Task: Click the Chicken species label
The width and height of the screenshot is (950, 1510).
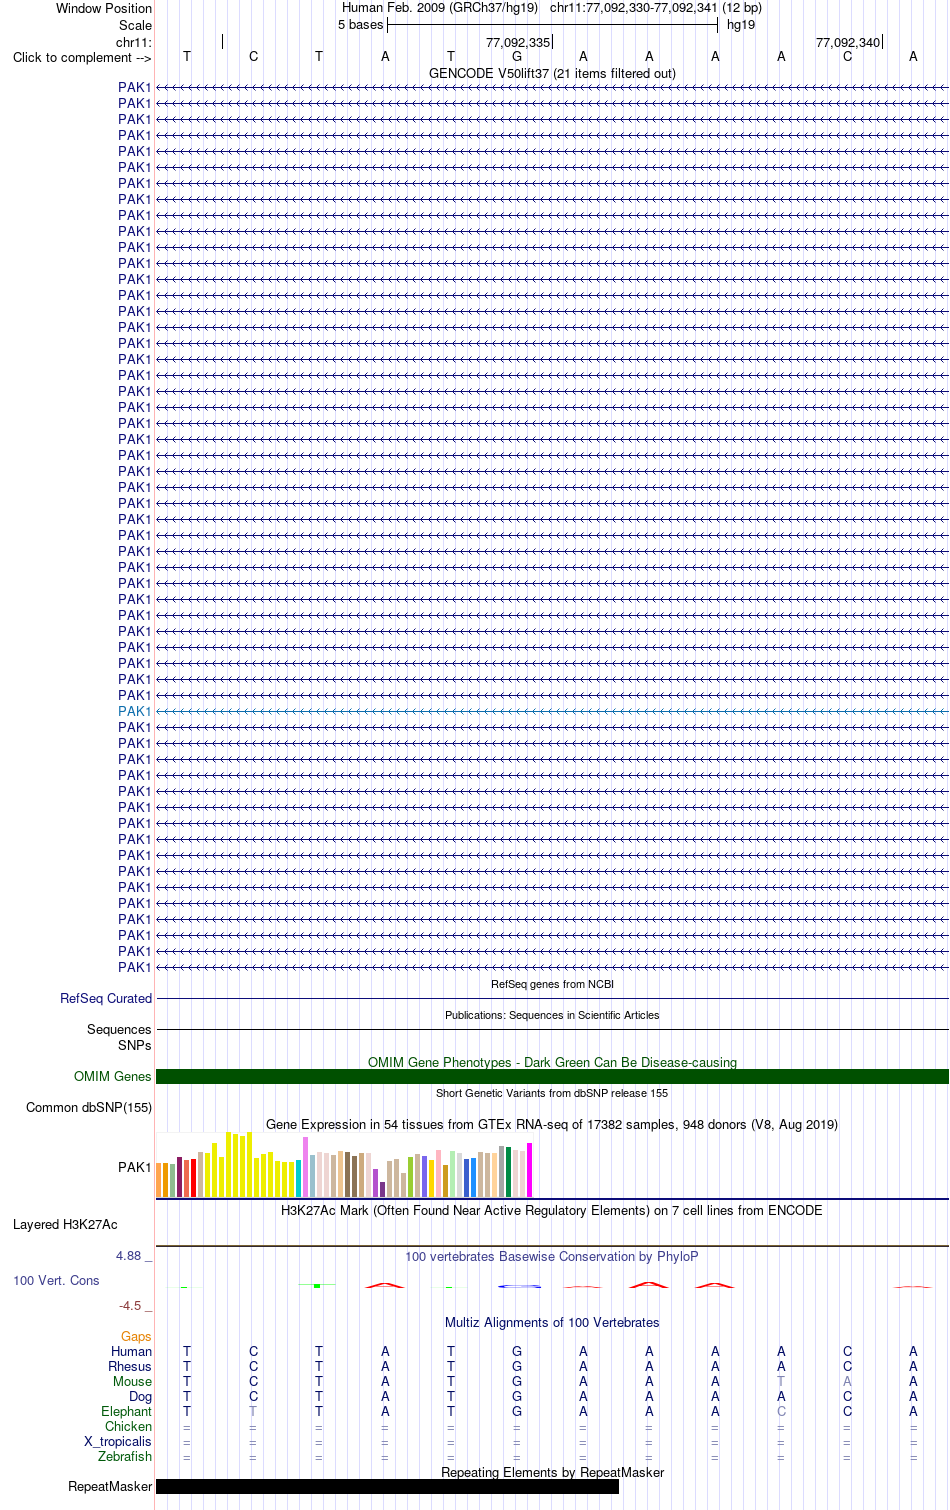Action: [129, 1426]
